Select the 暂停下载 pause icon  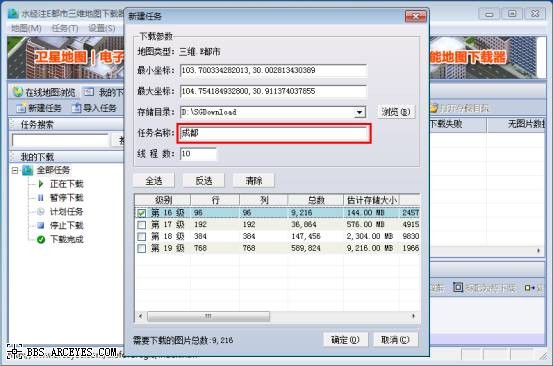point(41,197)
